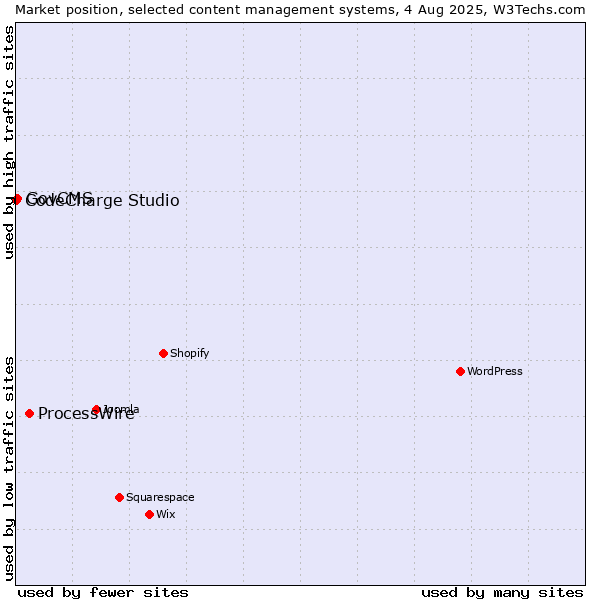Click the 'used by low traffic sites' axis label
The height and width of the screenshot is (600, 600).
(x=8, y=469)
